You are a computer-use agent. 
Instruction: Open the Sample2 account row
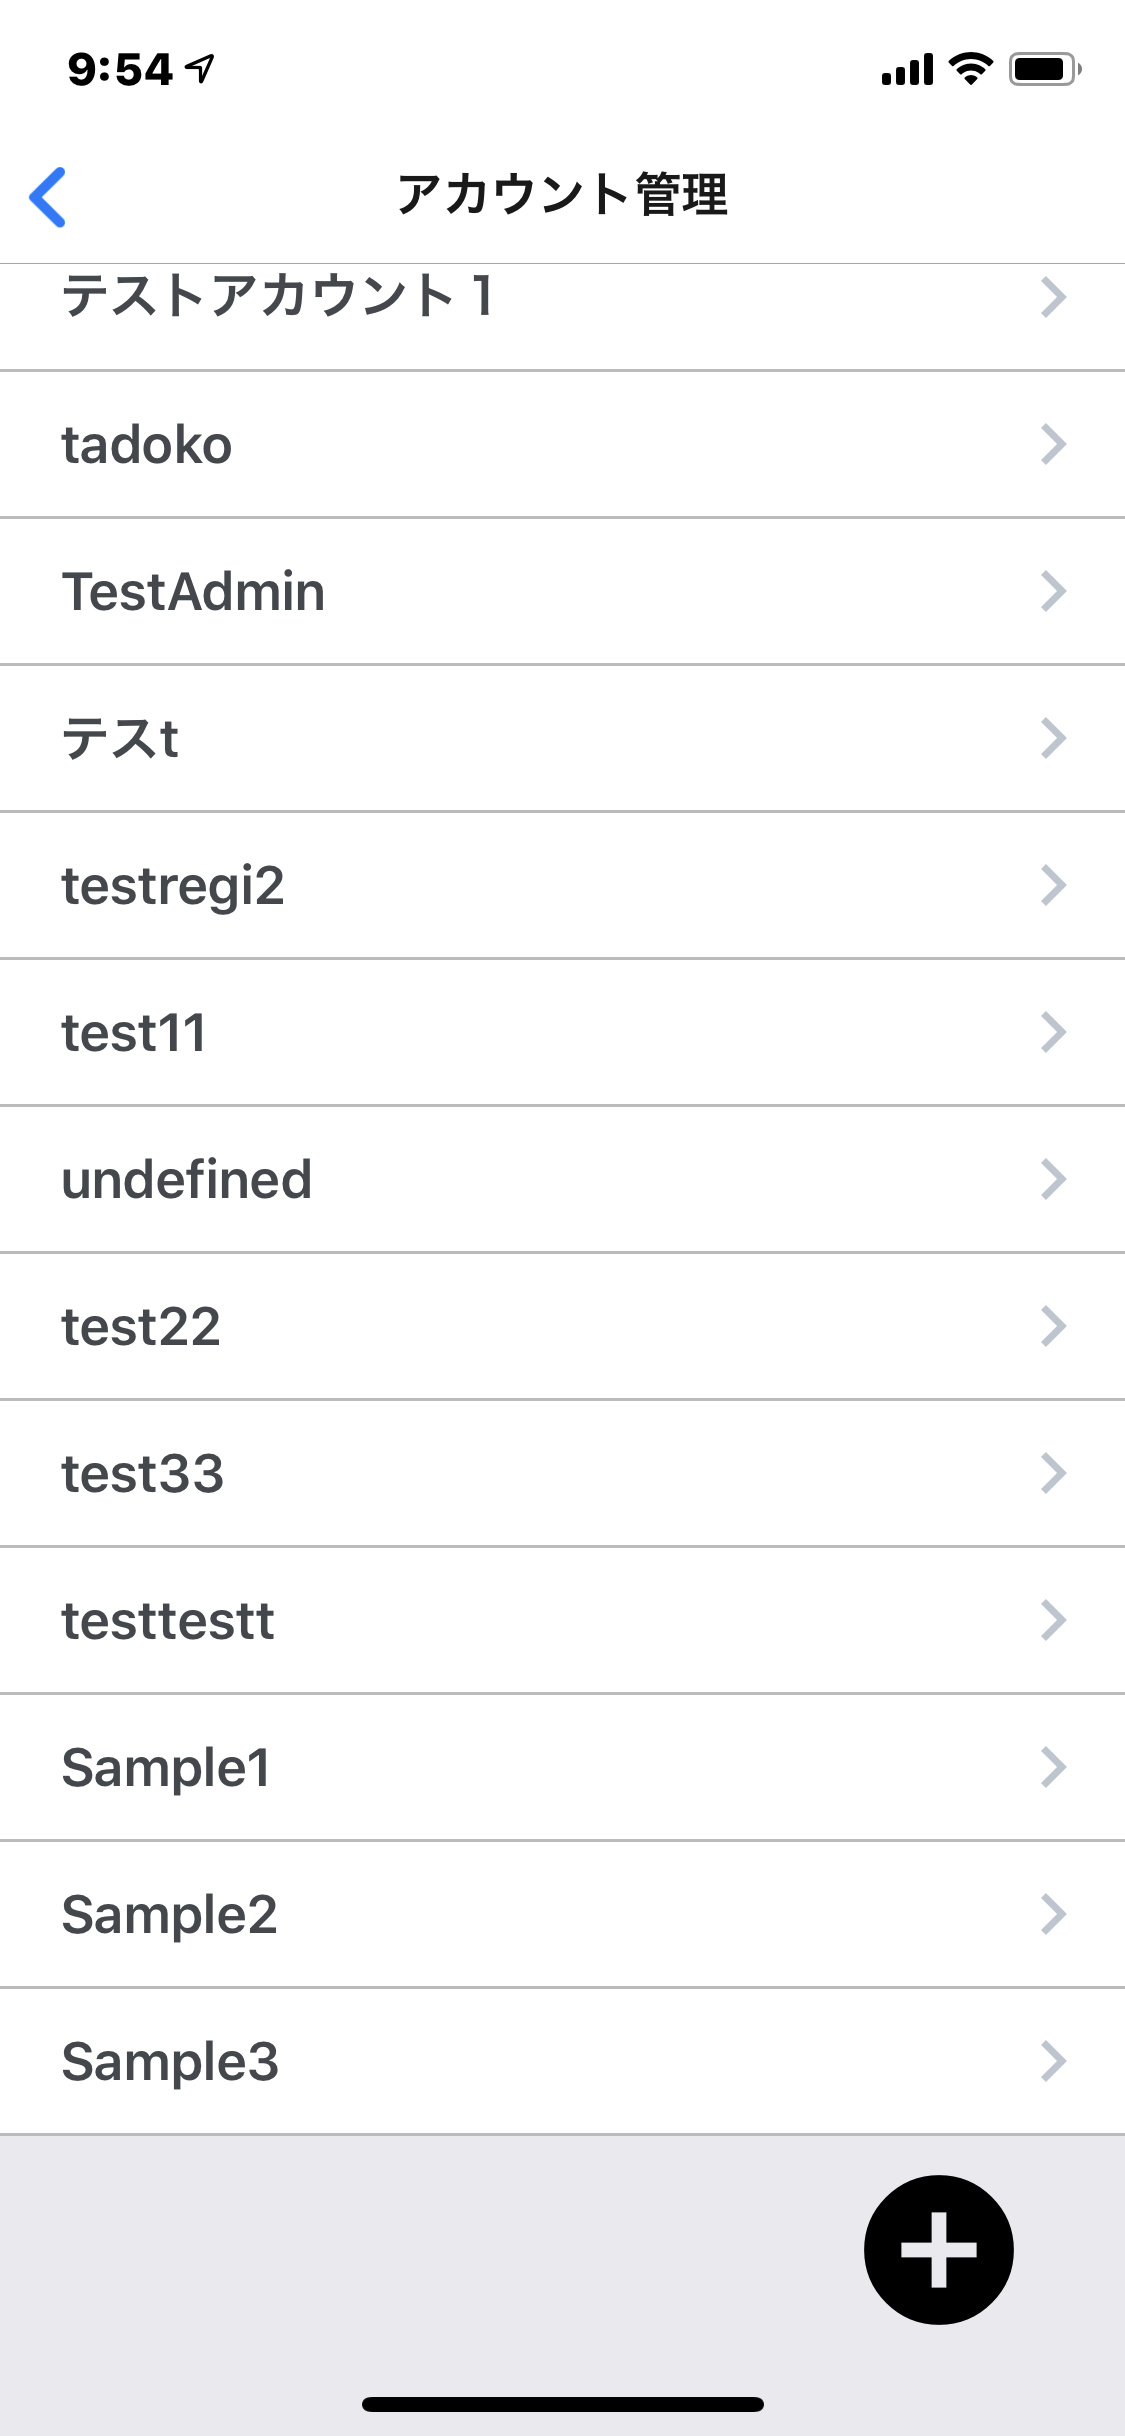(x=169, y=1914)
